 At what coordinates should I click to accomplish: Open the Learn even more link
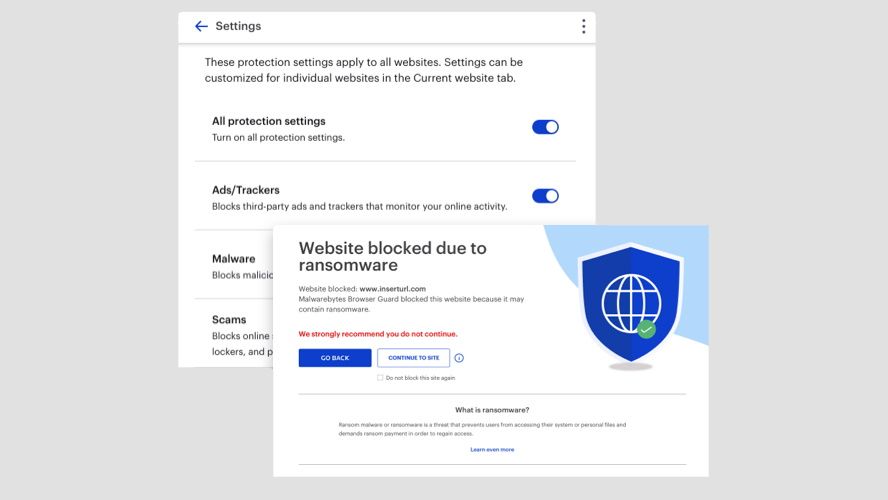click(x=492, y=450)
